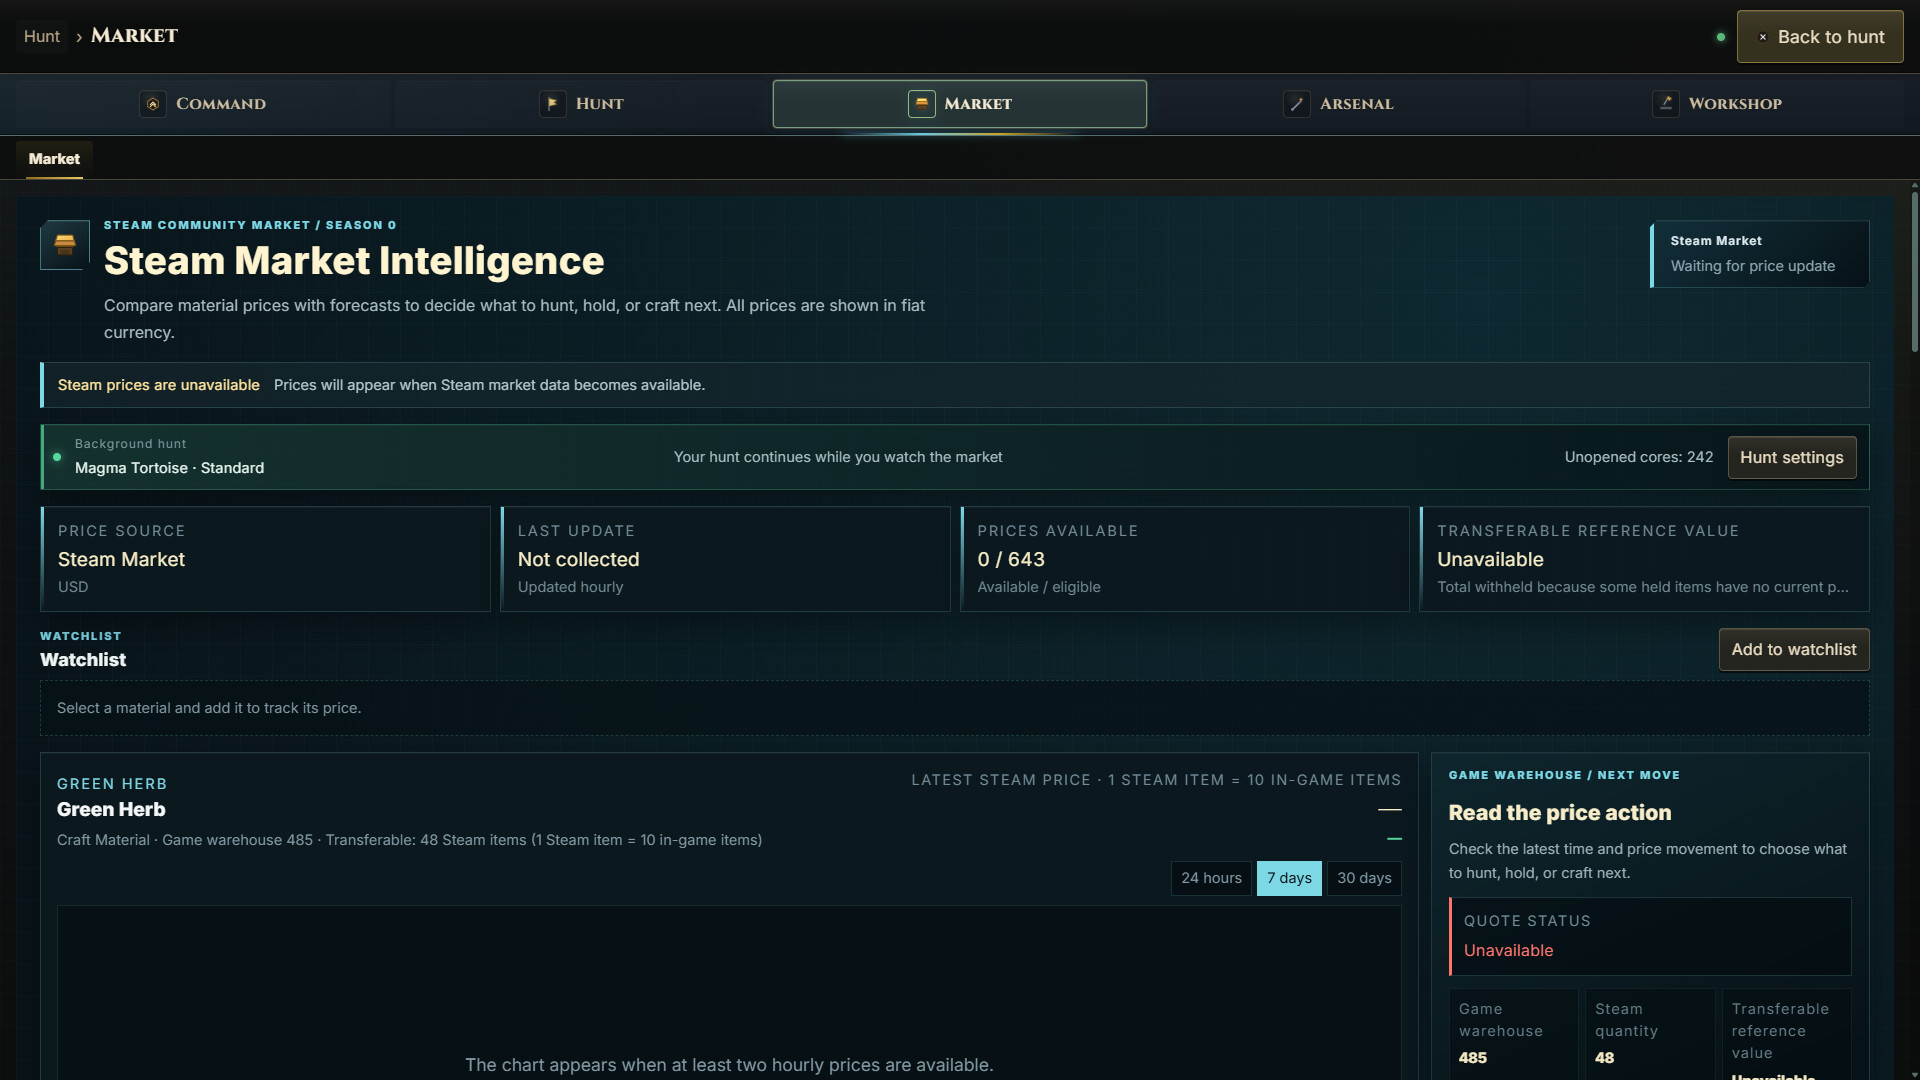
Task: Click the Magma Tortoise · Standard text
Action: 169,468
